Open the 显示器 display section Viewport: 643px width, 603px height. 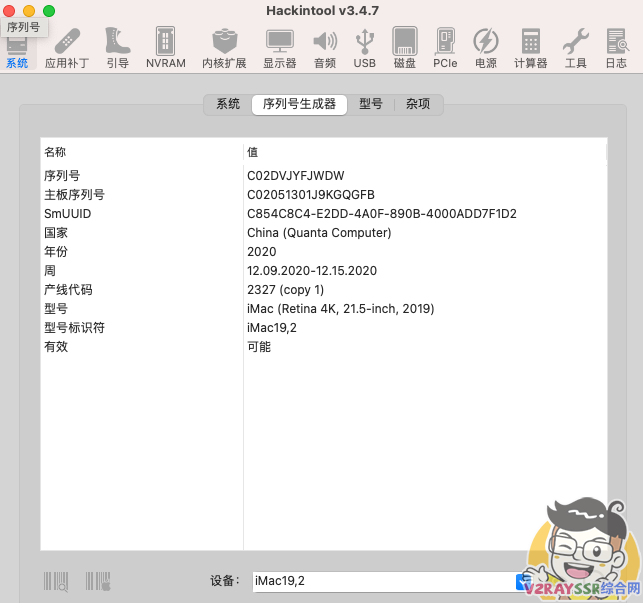pyautogui.click(x=279, y=47)
